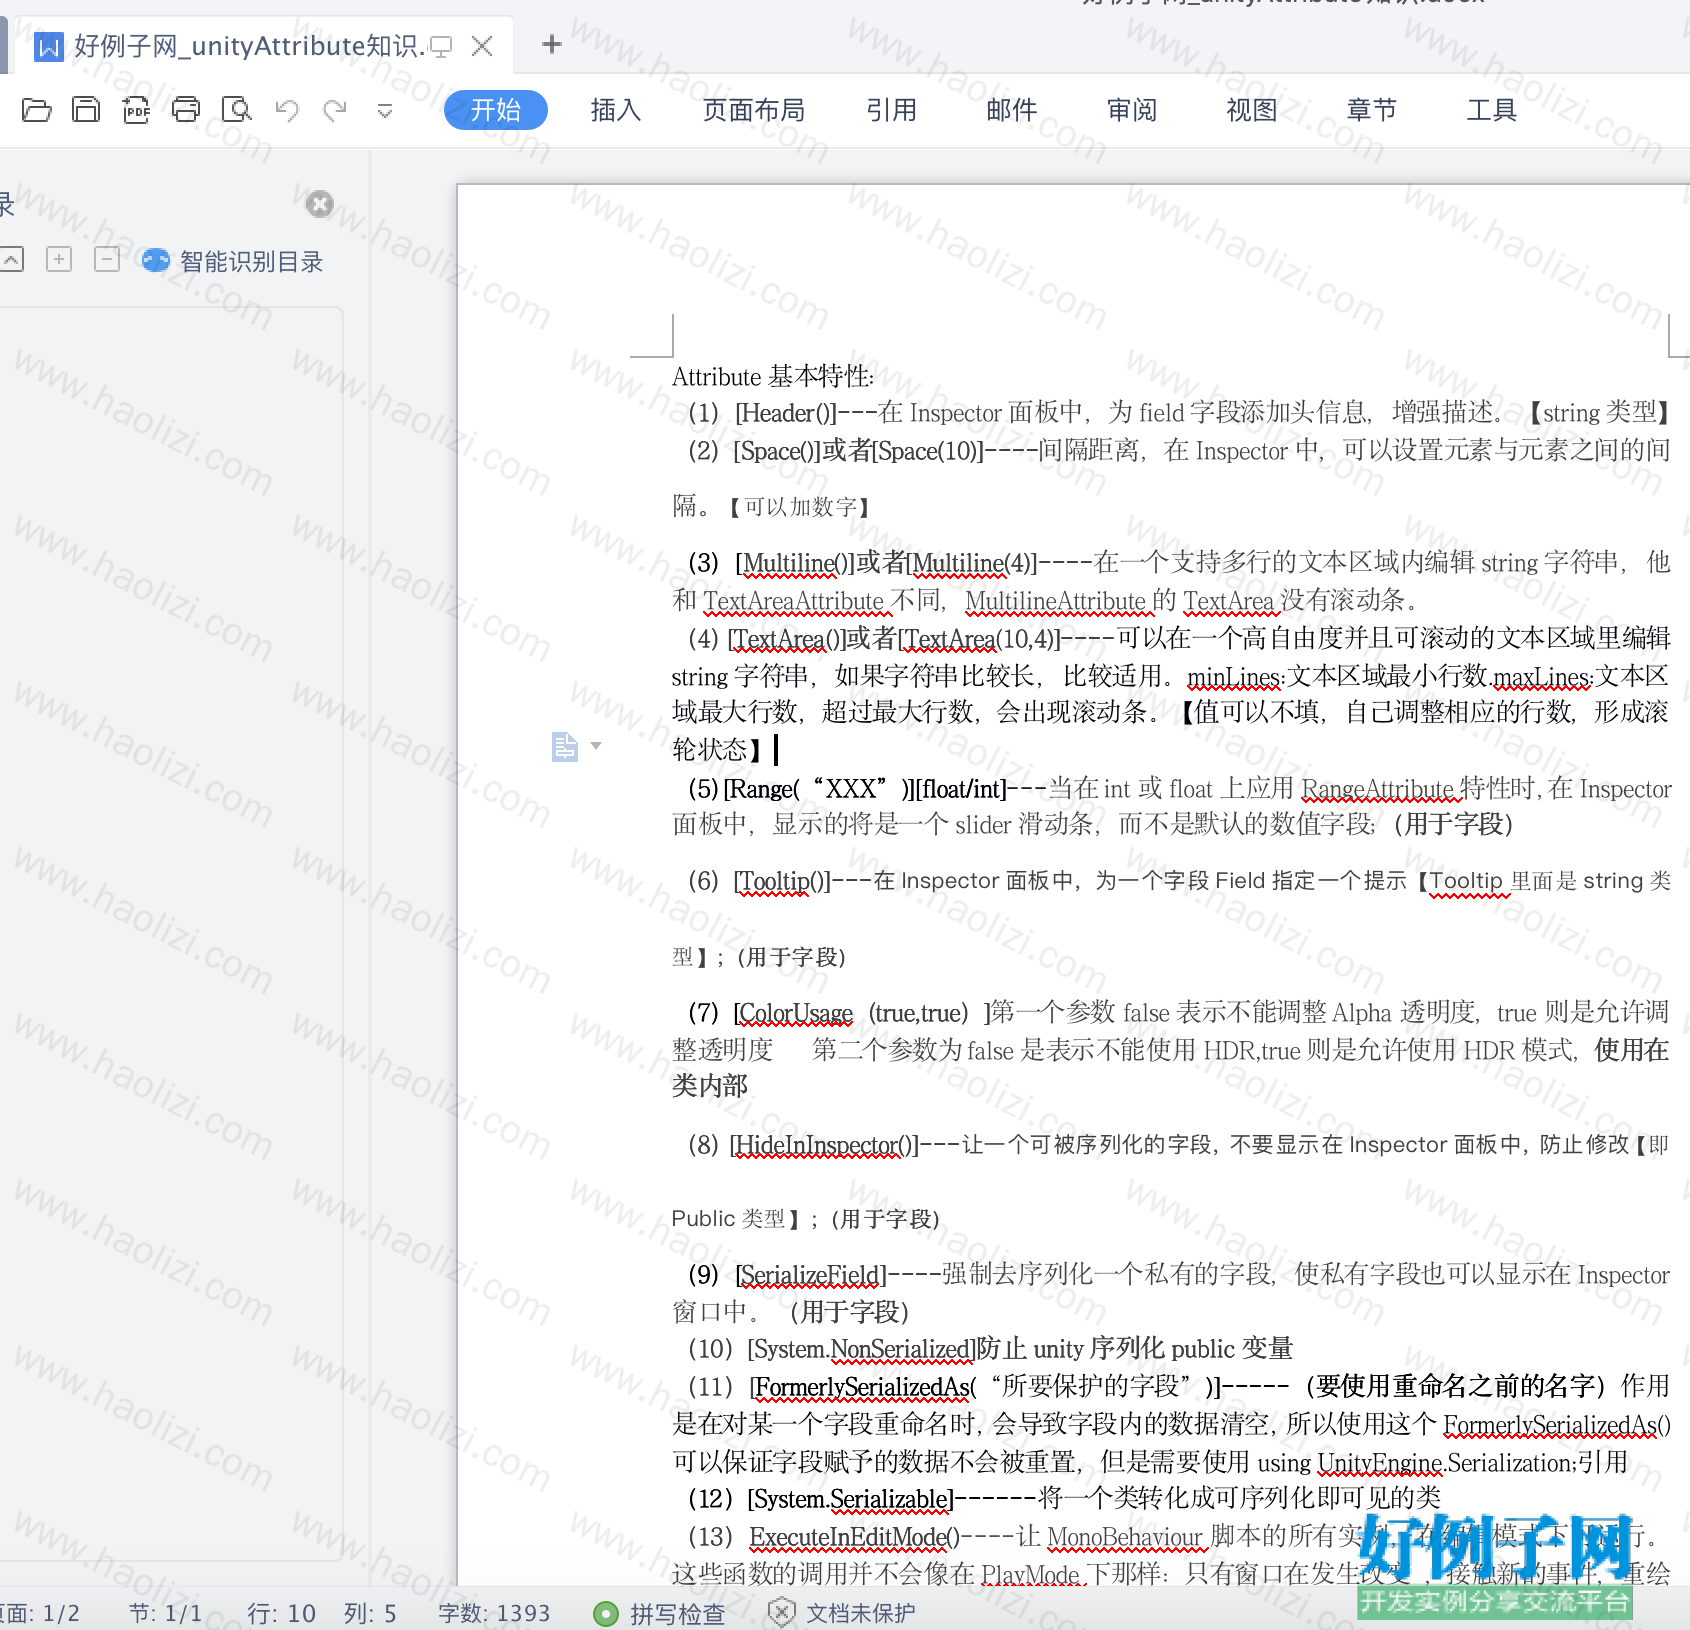Click the 列: 5 status indicator

tap(370, 1613)
